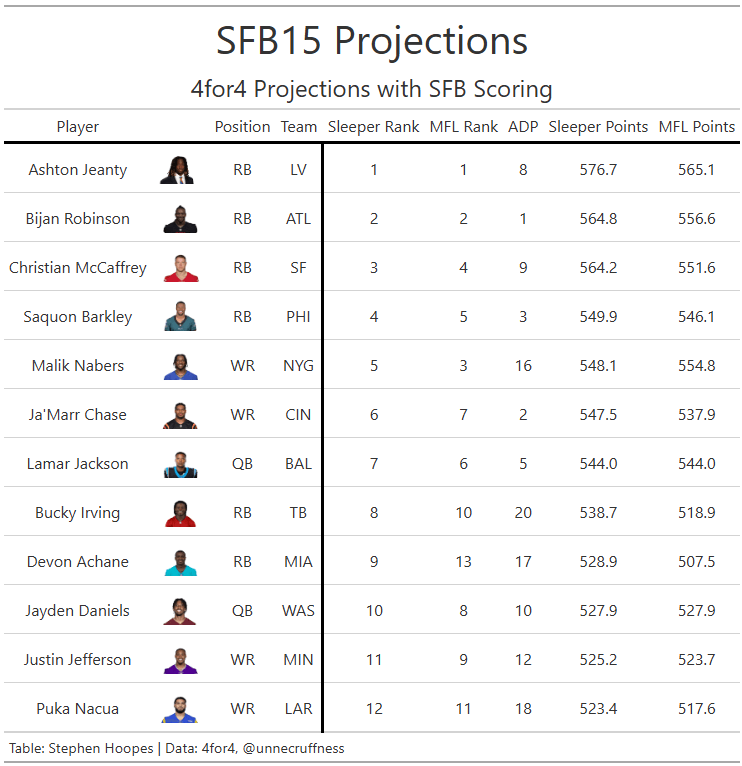
Task: Click the Ja'Marr Chase player name
Action: coord(78,415)
